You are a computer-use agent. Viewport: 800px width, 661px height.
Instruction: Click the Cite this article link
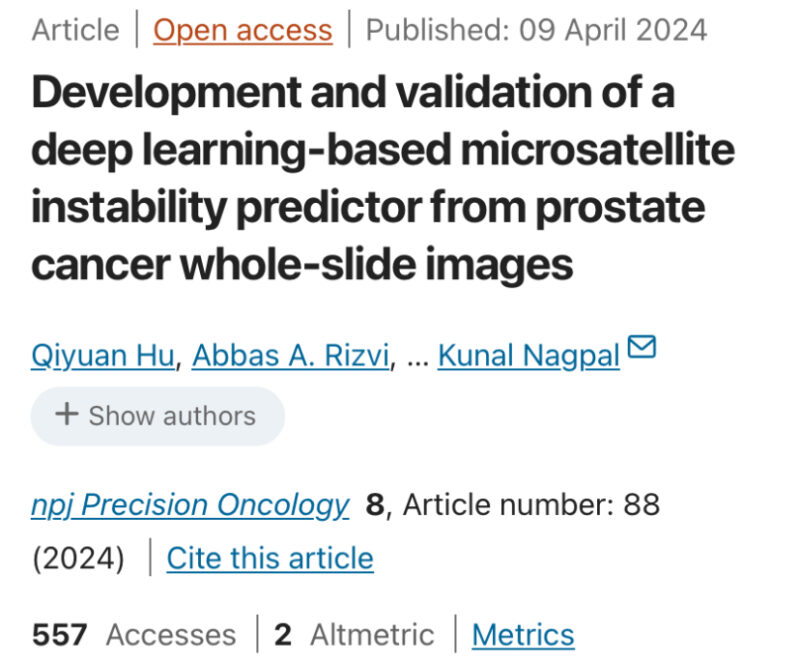tap(270, 558)
